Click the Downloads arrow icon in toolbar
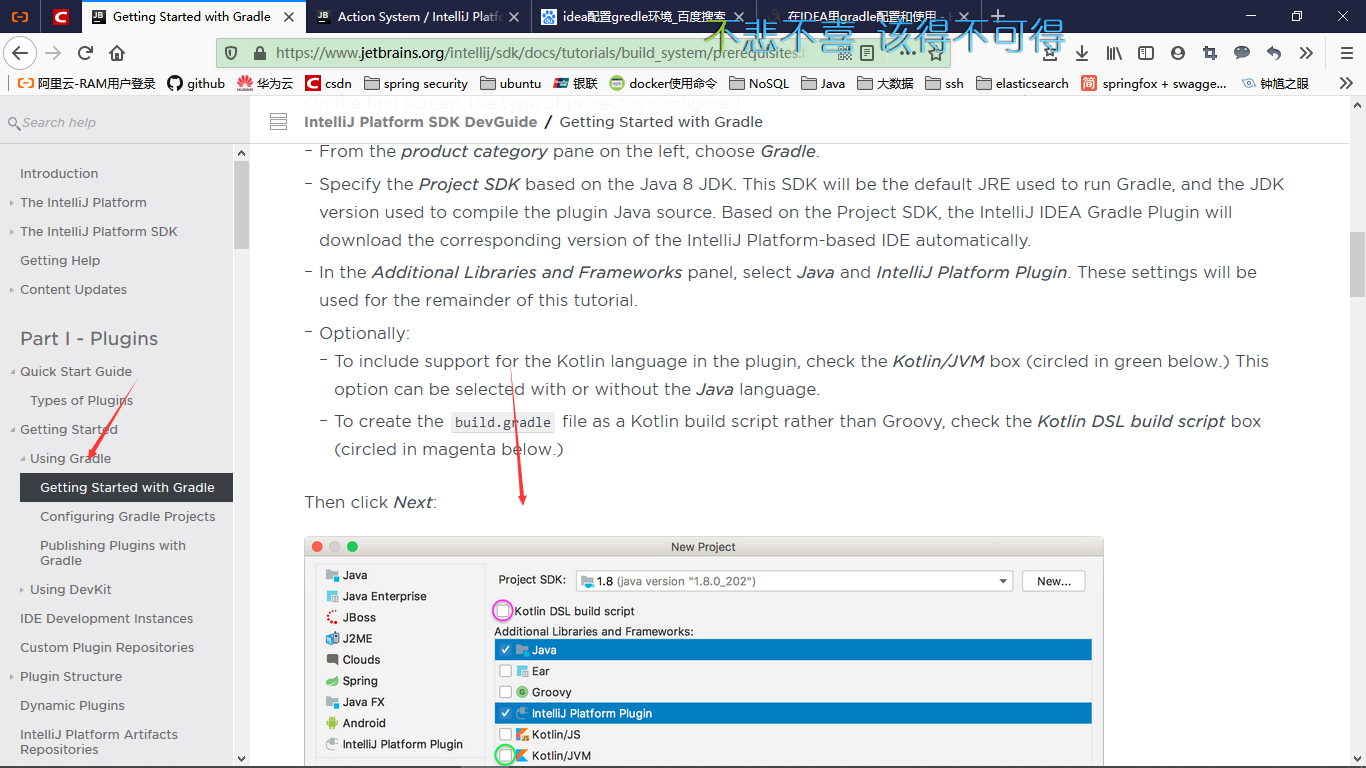The height and width of the screenshot is (768, 1366). point(1082,54)
